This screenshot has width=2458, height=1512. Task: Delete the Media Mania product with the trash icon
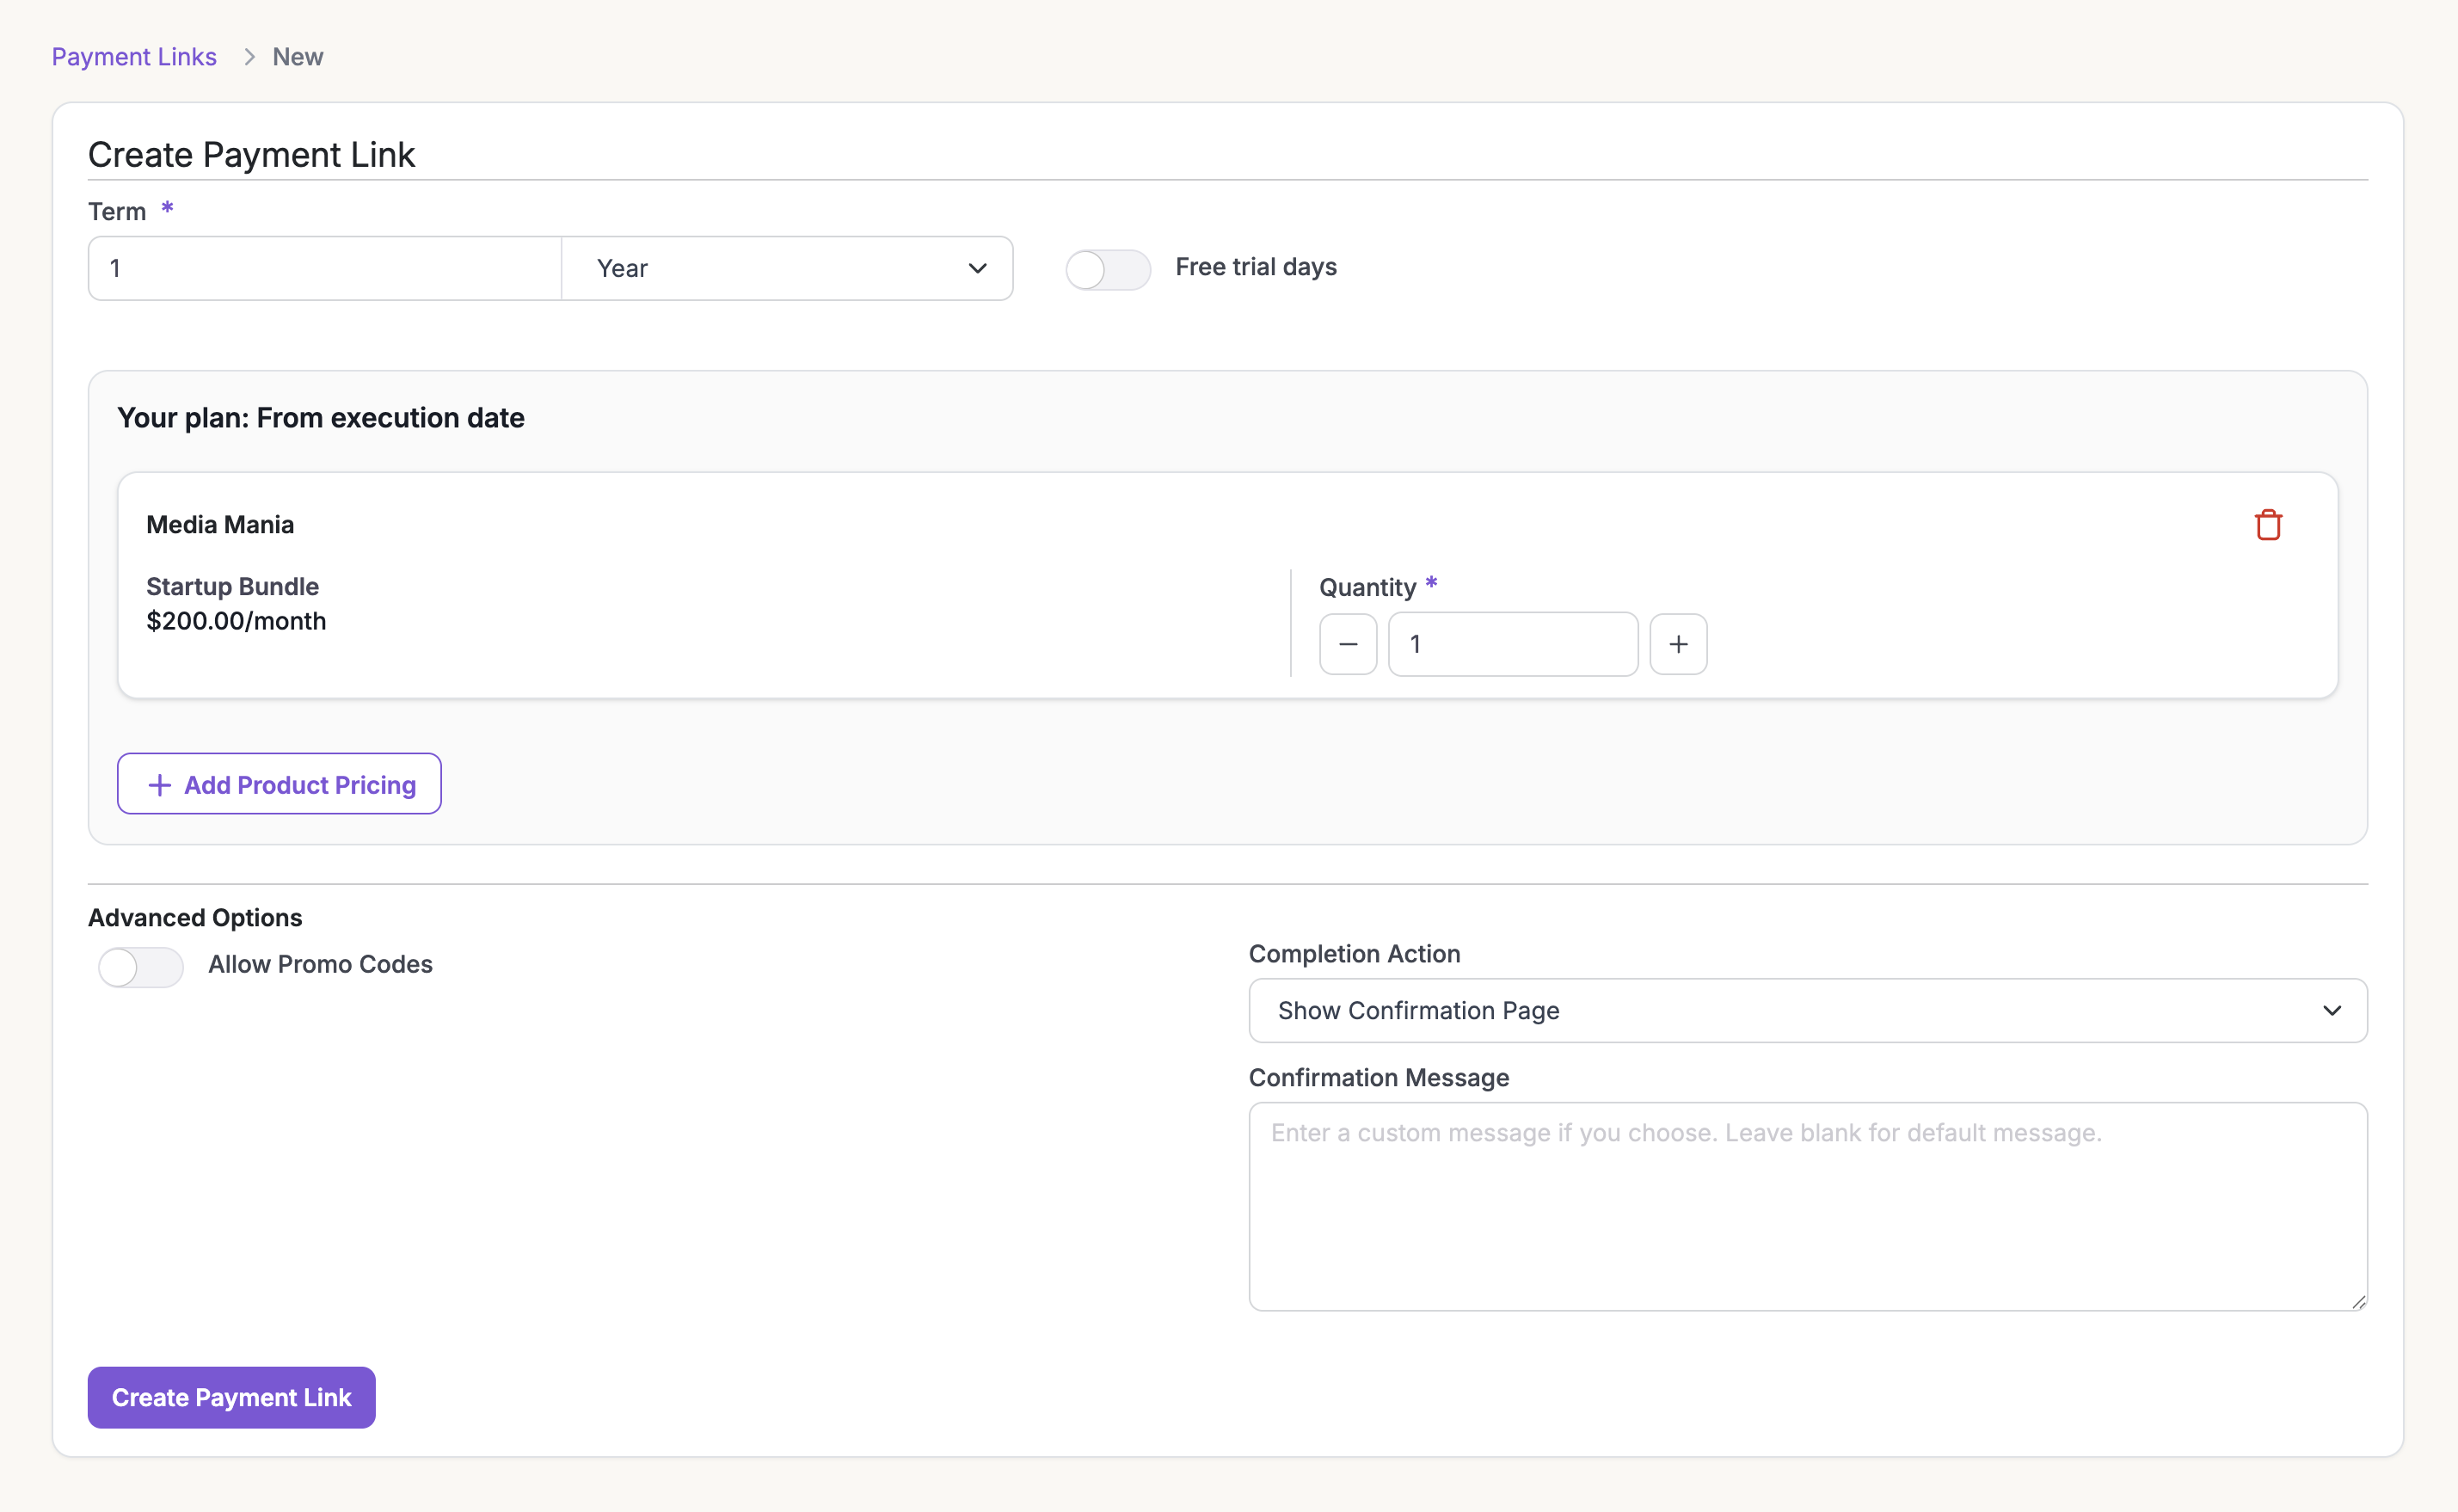(x=2267, y=525)
